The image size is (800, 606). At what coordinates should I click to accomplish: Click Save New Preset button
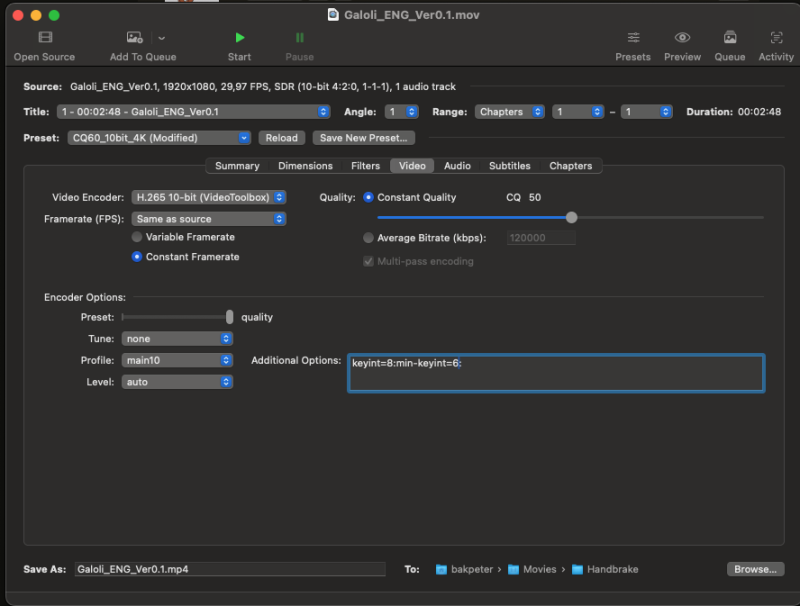pos(363,138)
